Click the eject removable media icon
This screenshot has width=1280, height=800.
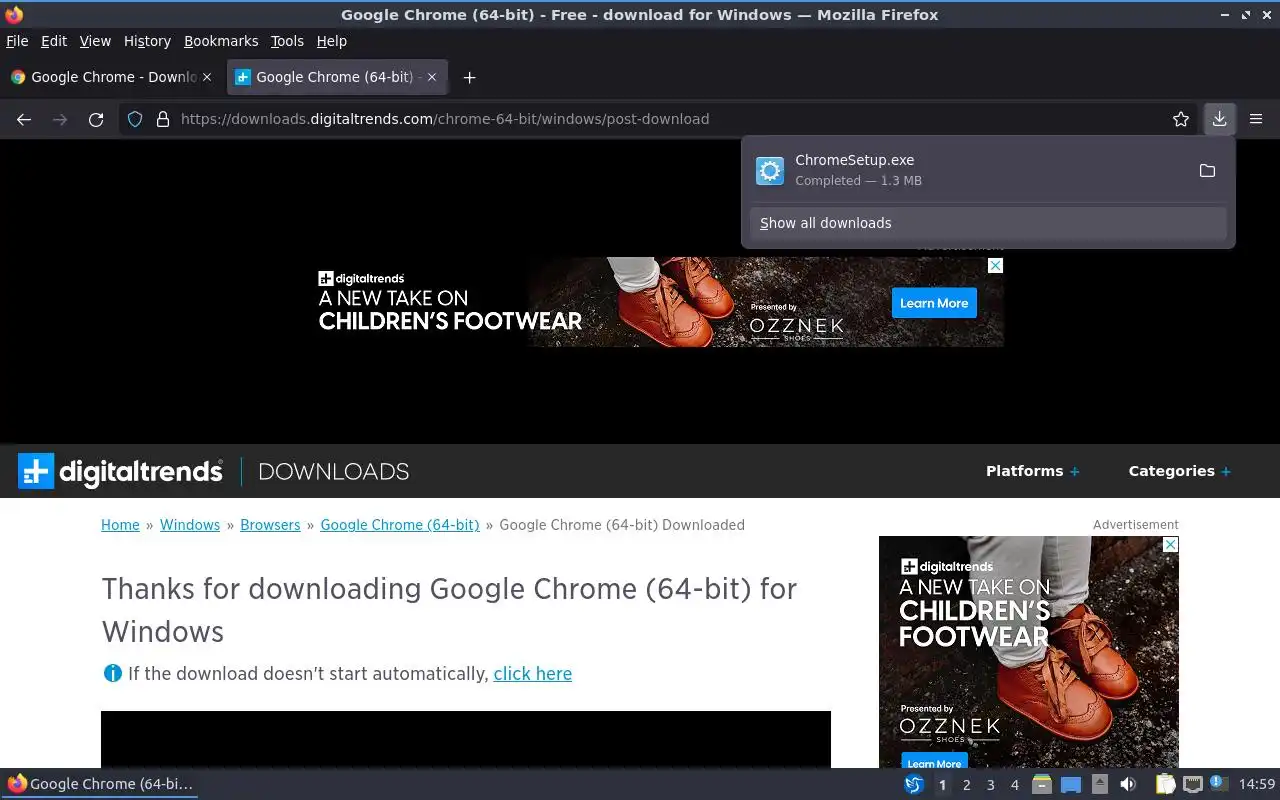tap(1100, 784)
